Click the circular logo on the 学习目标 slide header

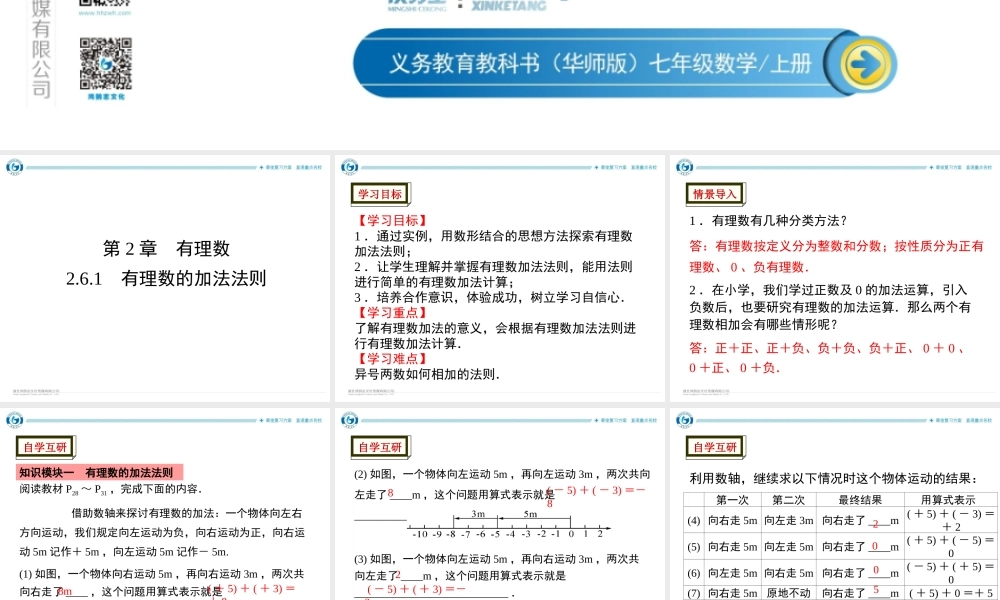click(350, 168)
